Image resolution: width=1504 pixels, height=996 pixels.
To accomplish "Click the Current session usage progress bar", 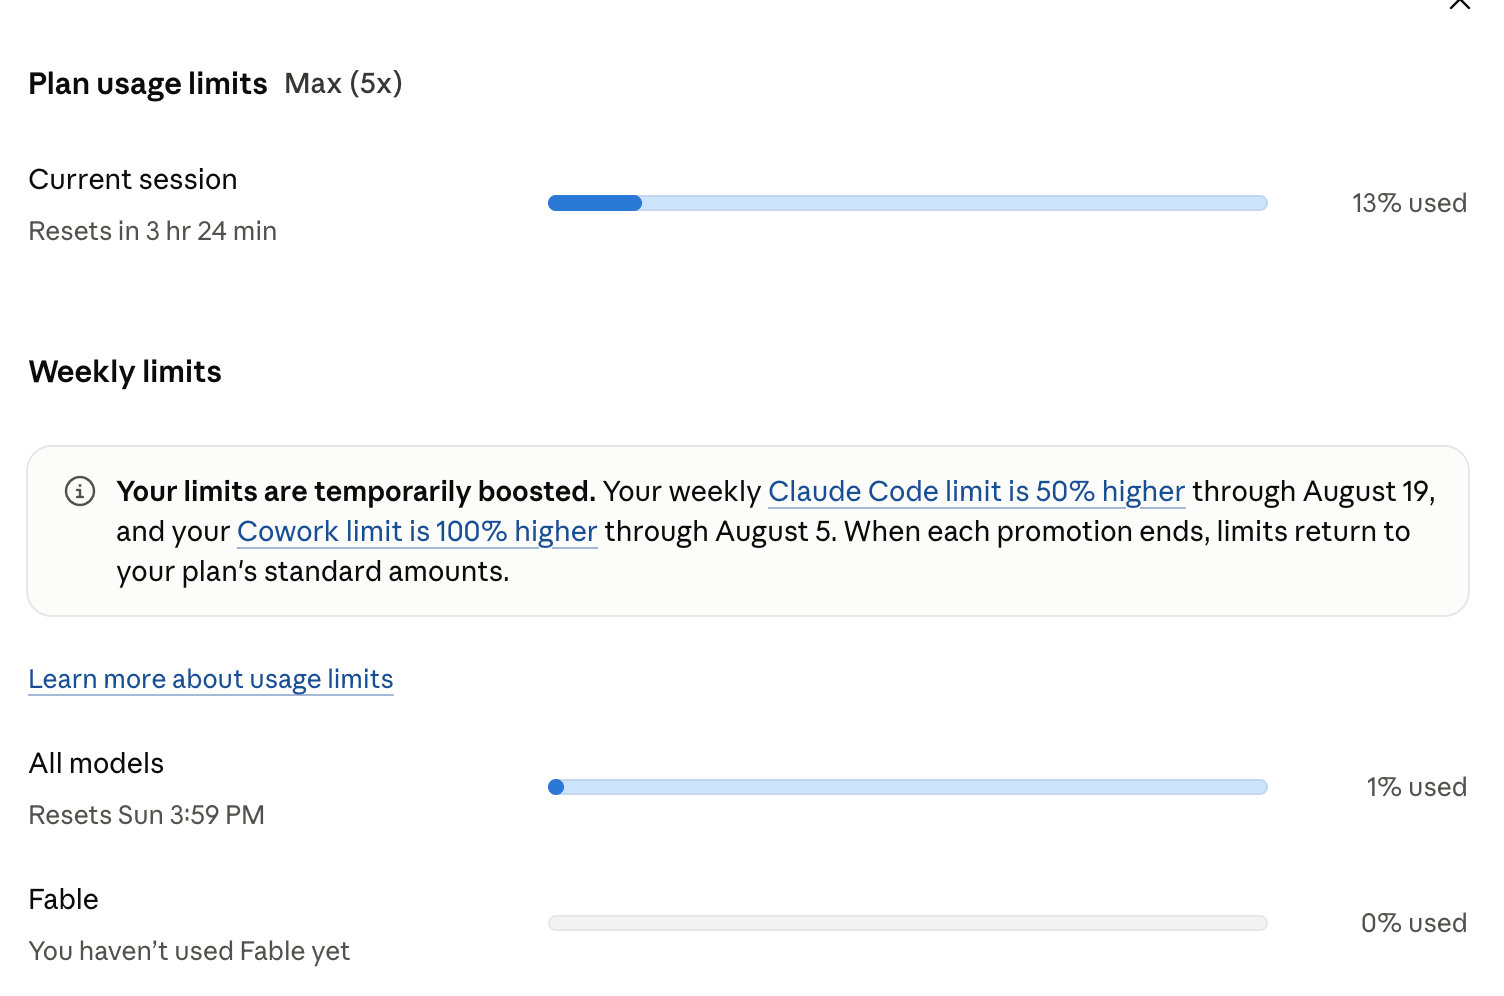I will [x=908, y=203].
